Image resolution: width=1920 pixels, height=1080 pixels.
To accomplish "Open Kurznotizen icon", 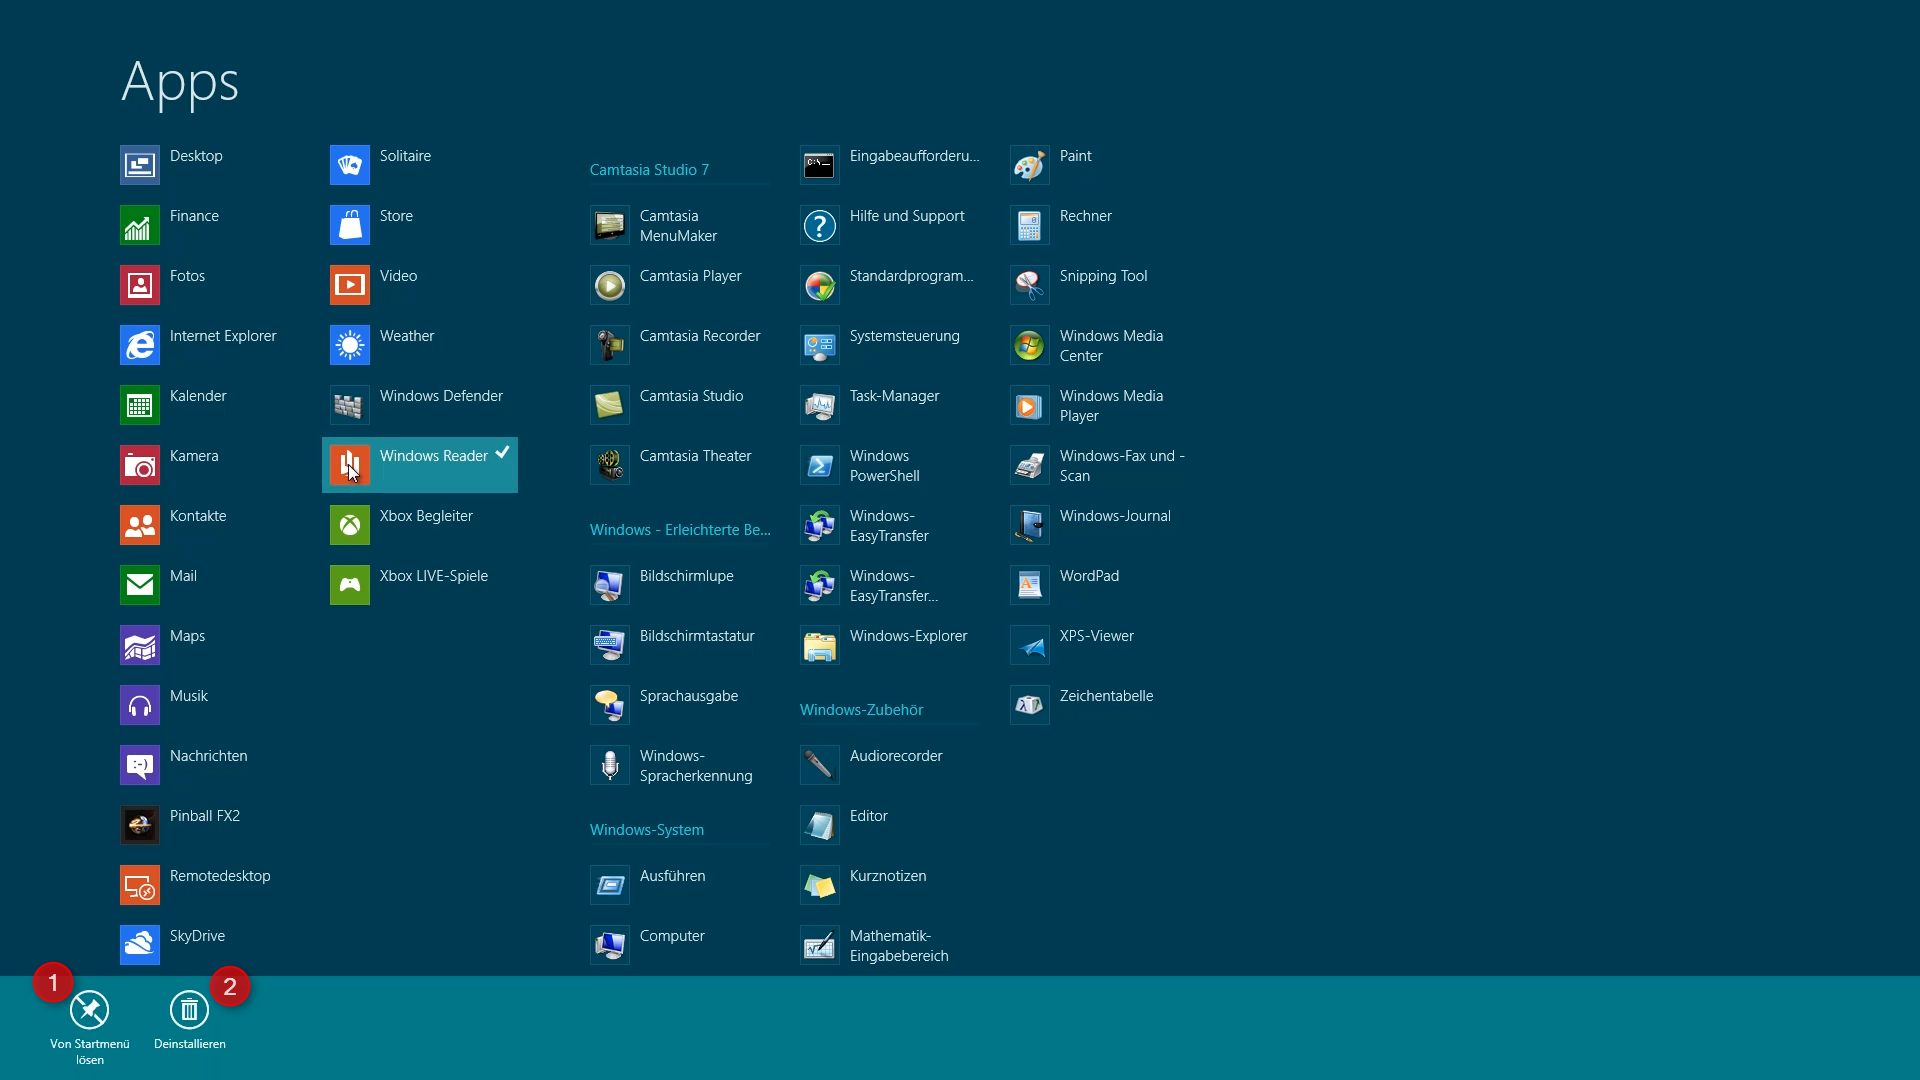I will pyautogui.click(x=820, y=885).
